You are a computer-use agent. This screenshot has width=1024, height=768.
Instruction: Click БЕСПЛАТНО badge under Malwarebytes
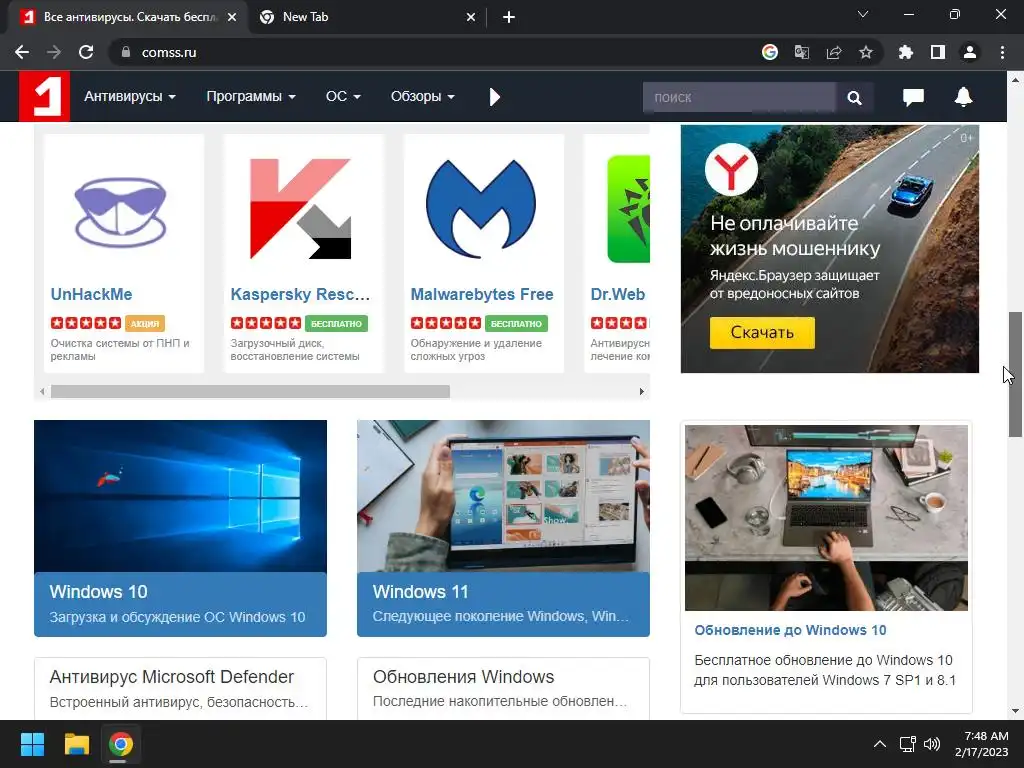pyautogui.click(x=516, y=323)
